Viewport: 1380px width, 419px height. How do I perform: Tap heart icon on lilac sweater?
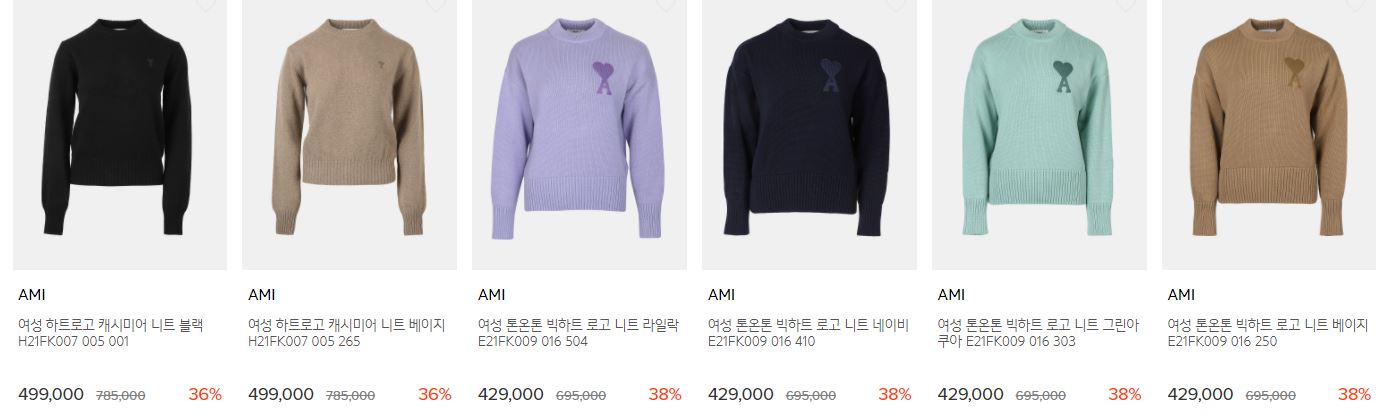[665, 4]
